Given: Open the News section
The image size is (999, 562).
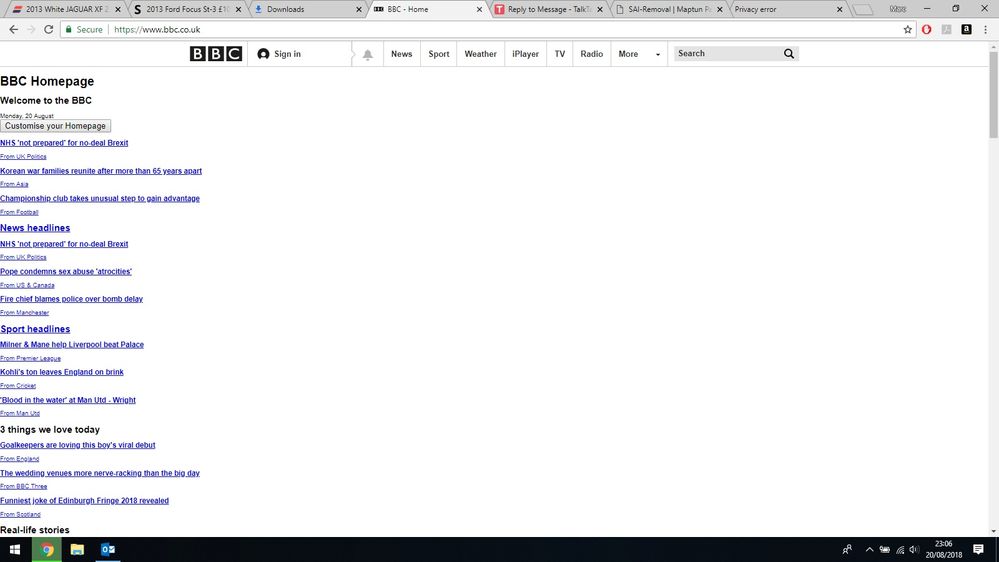Looking at the screenshot, I should click(x=401, y=54).
